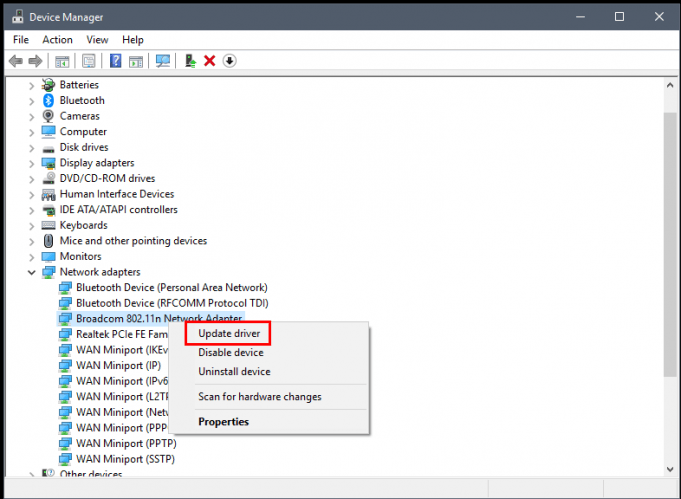Open the Action menu
681x499 pixels.
pos(57,40)
